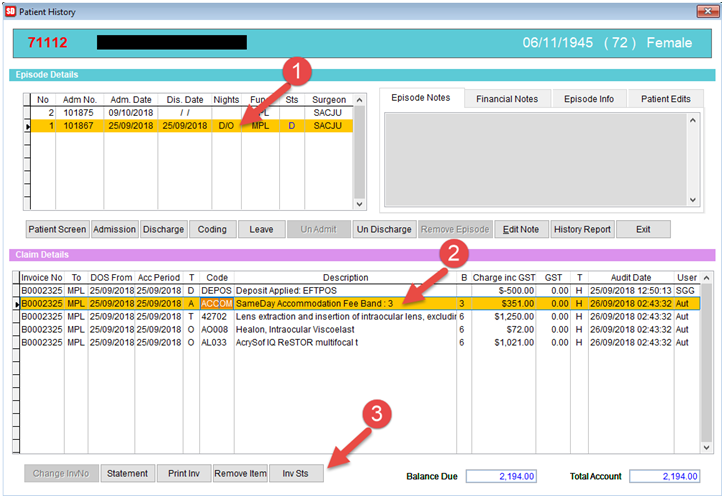Click down arrow of episode notes scrollbar
Image resolution: width=724 pixels, height=498 pixels.
[x=693, y=200]
